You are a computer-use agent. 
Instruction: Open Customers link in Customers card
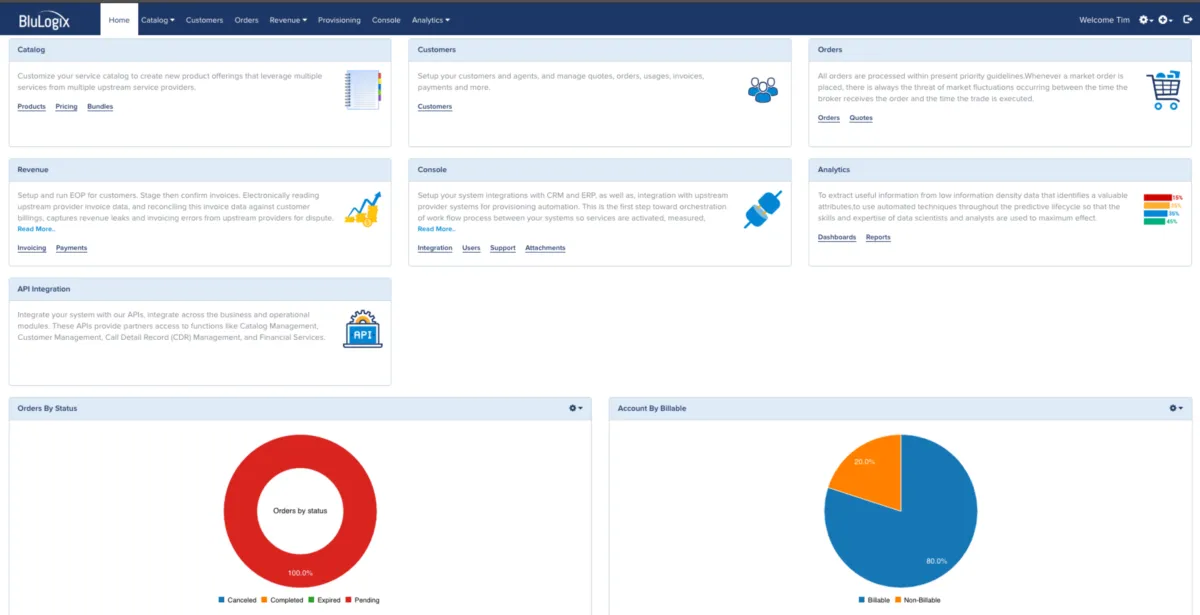[x=435, y=106]
